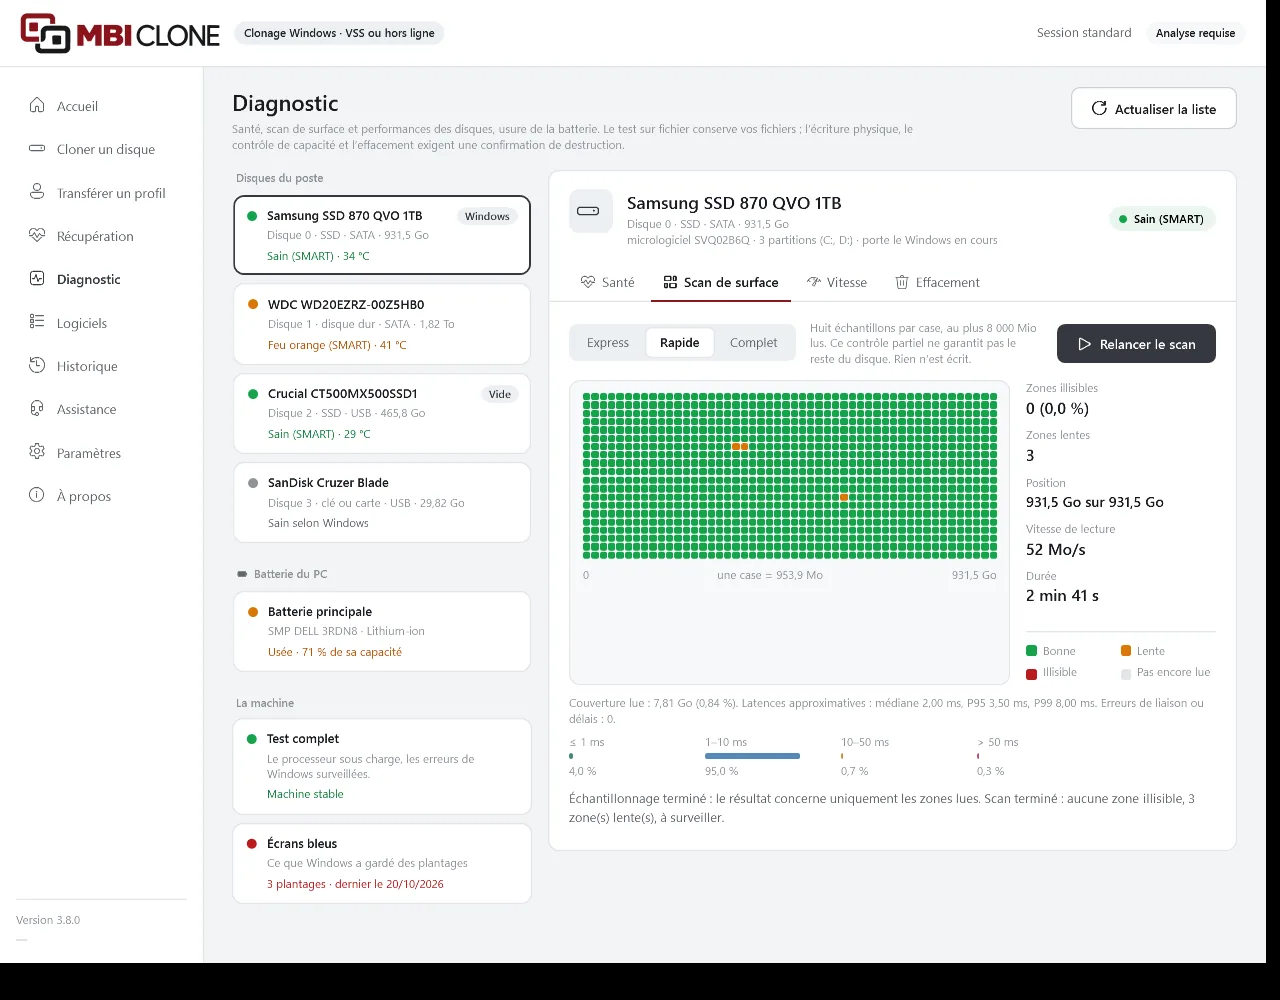Click Relancer le scan button
Image resolution: width=1280 pixels, height=1000 pixels.
pos(1136,344)
